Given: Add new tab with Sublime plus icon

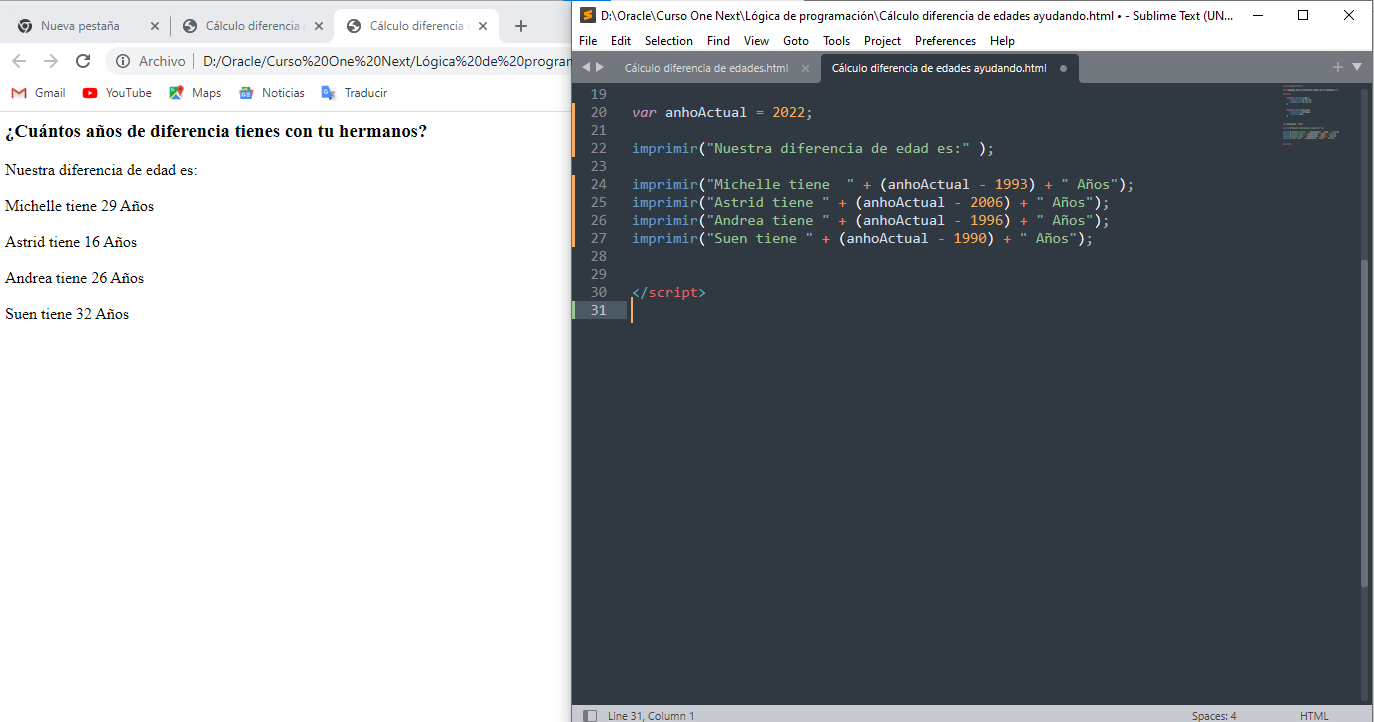Looking at the screenshot, I should tap(1338, 67).
